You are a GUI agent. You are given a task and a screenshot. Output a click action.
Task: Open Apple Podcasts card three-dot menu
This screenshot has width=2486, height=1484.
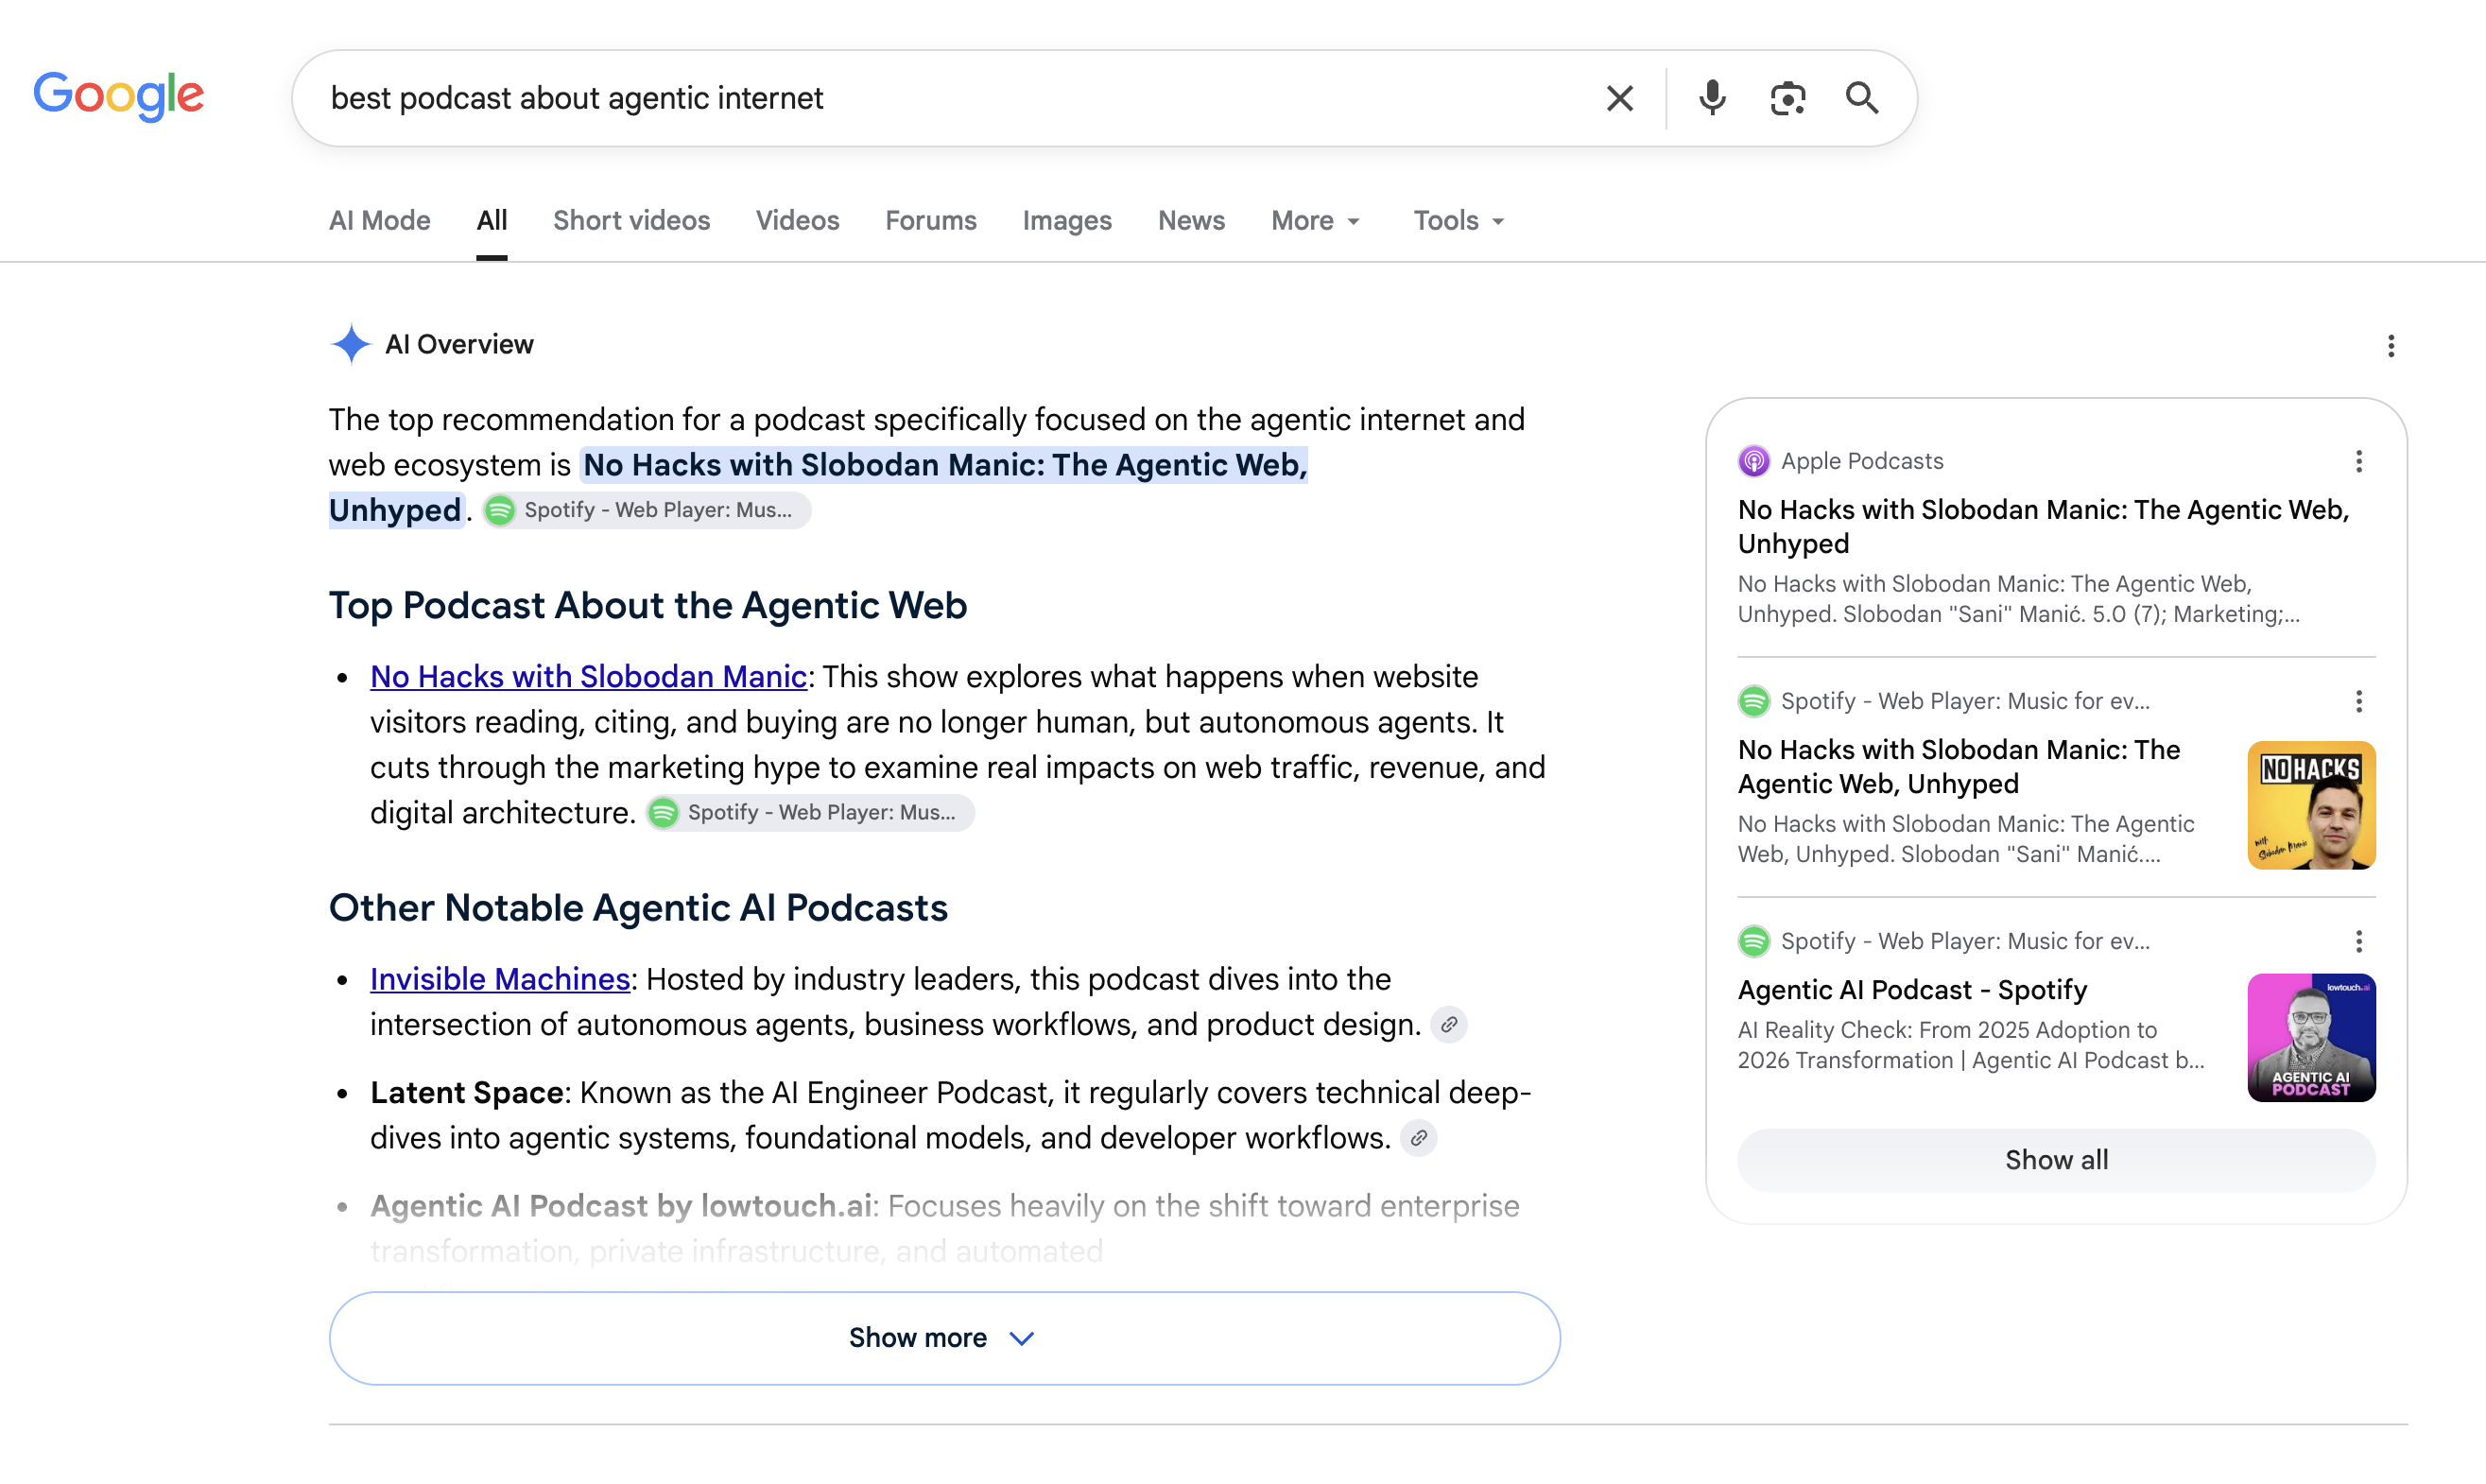click(x=2358, y=461)
